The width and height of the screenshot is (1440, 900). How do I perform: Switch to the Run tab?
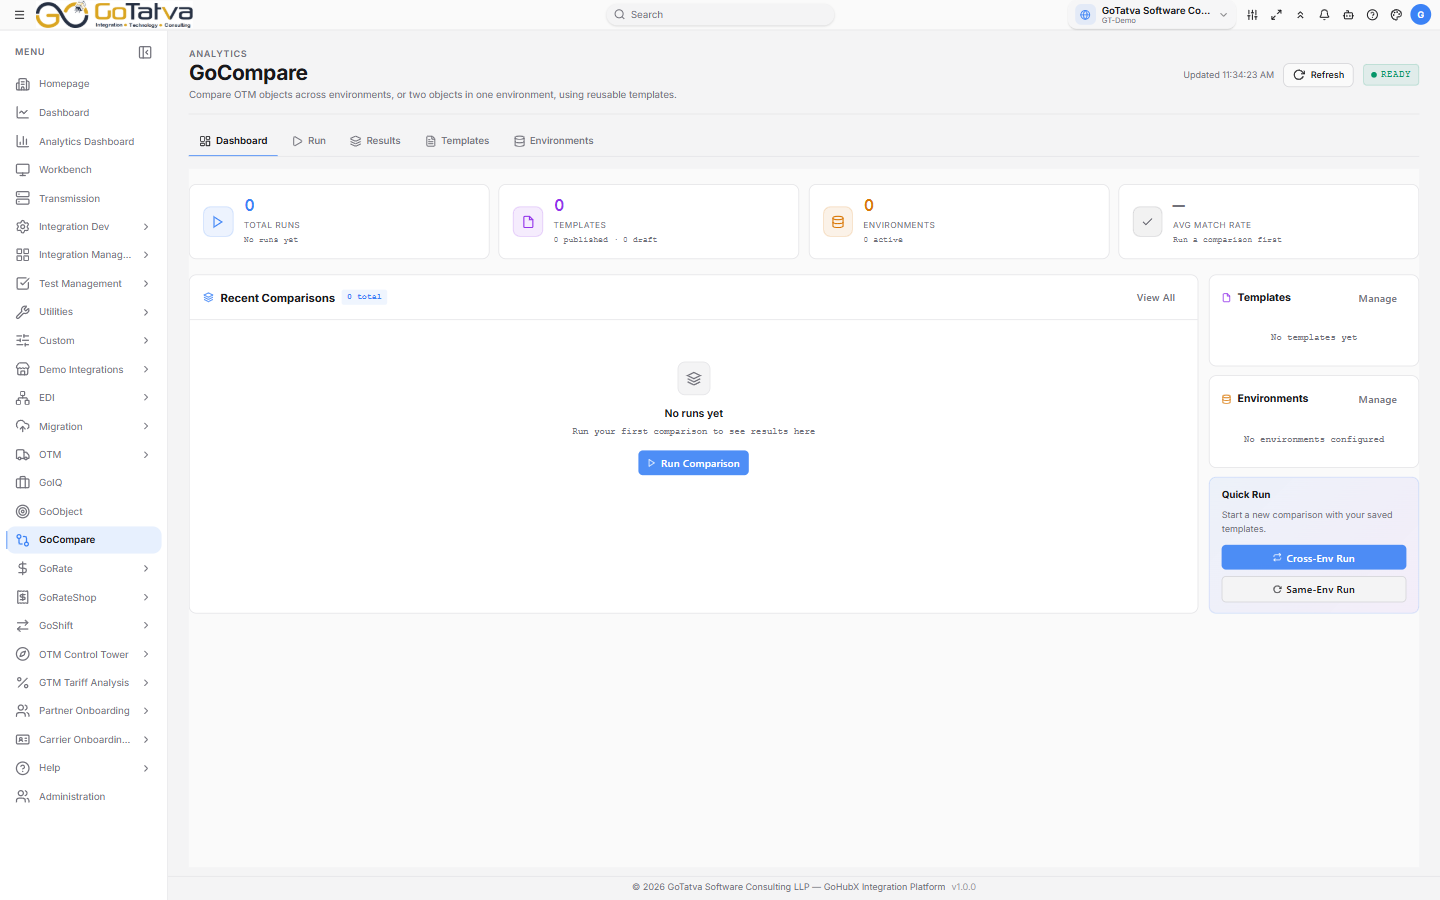click(x=309, y=141)
